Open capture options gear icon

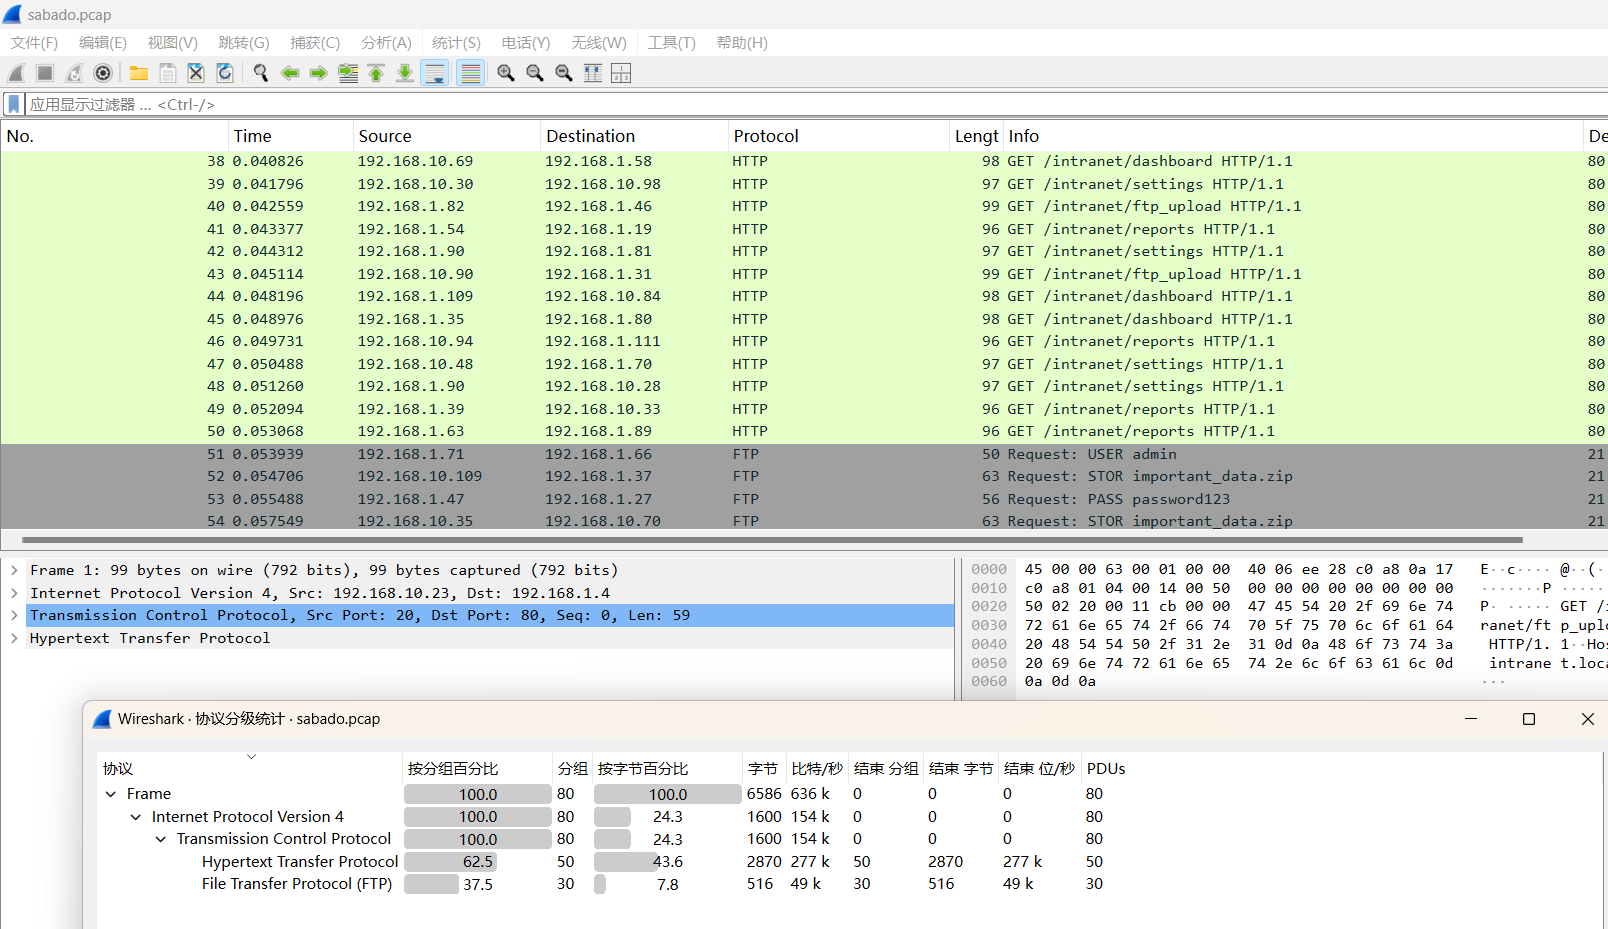point(103,73)
